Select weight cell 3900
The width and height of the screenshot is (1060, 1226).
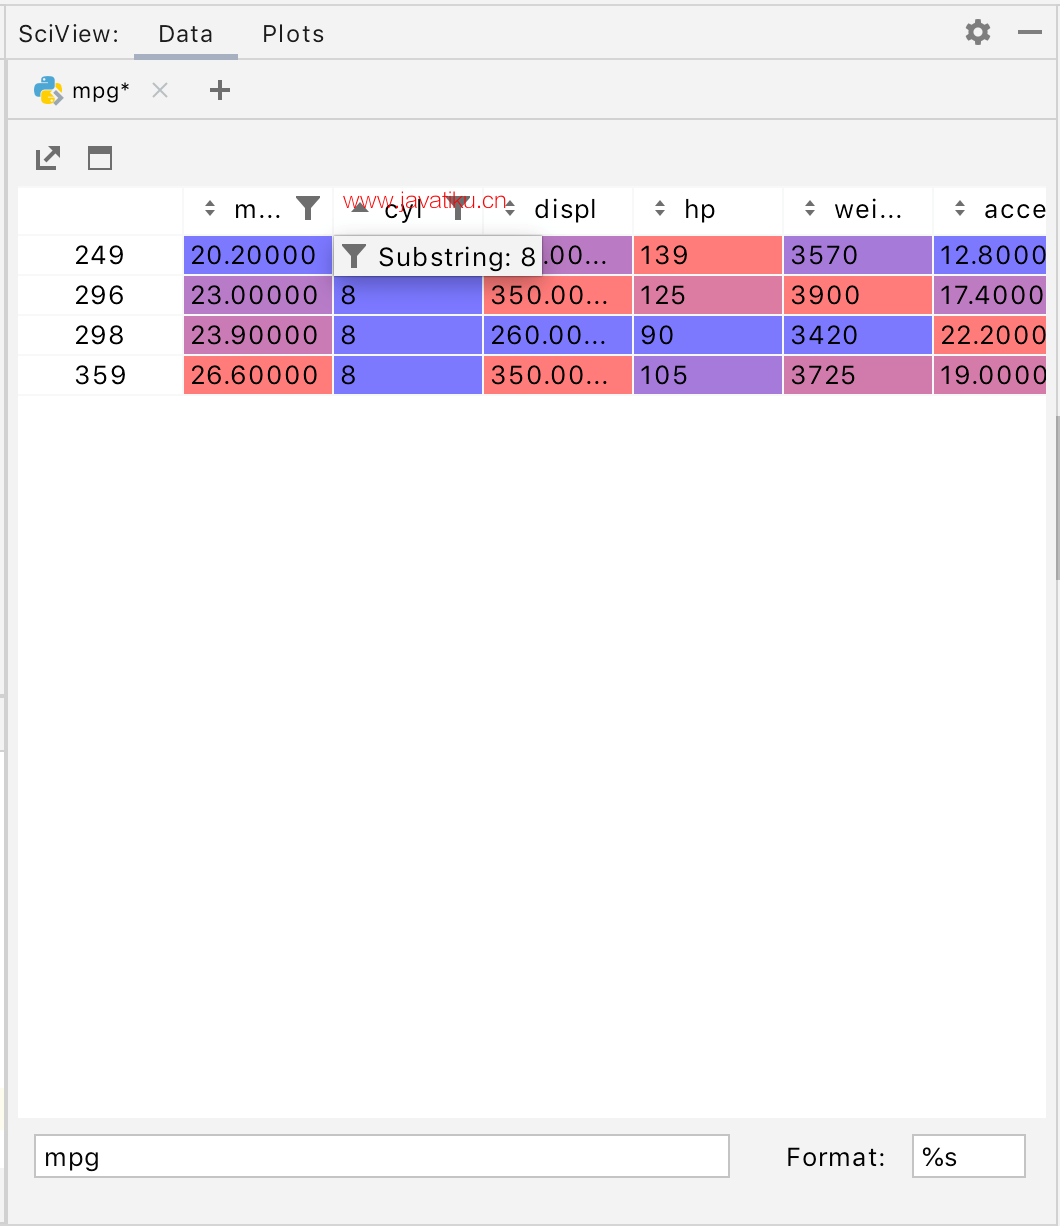click(858, 295)
